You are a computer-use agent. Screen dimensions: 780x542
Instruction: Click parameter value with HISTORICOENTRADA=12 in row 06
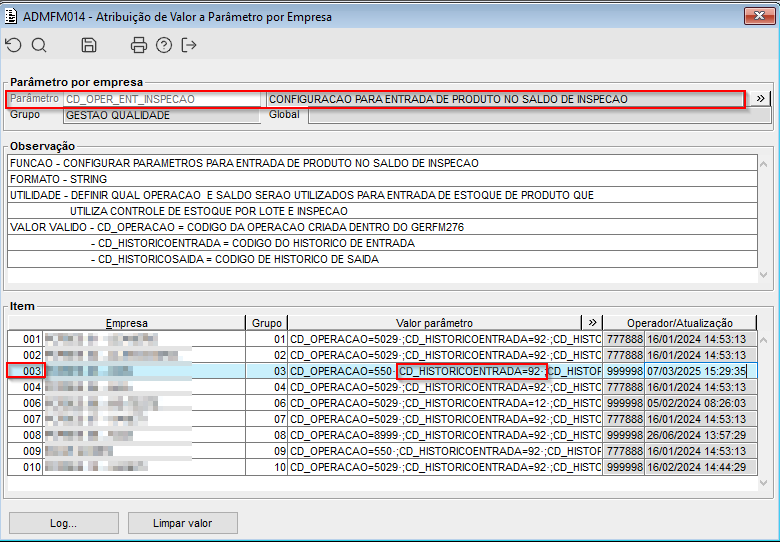click(x=445, y=403)
